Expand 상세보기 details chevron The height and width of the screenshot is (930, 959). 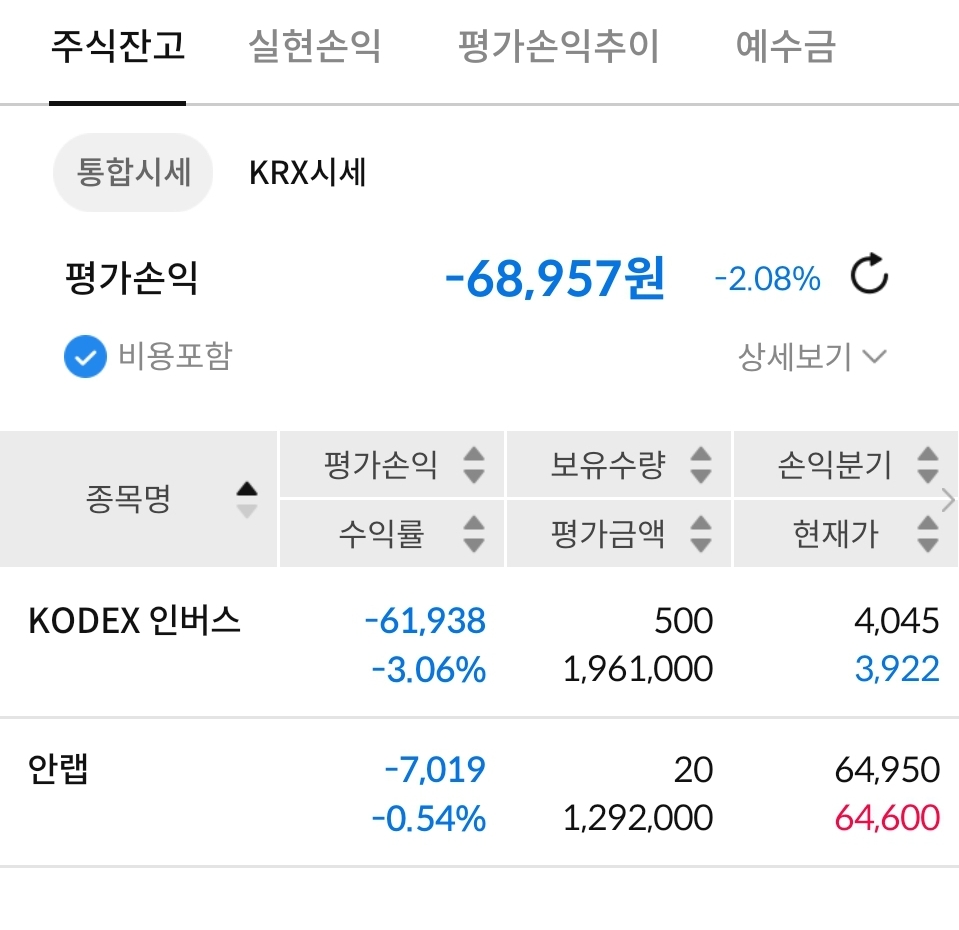(x=873, y=357)
